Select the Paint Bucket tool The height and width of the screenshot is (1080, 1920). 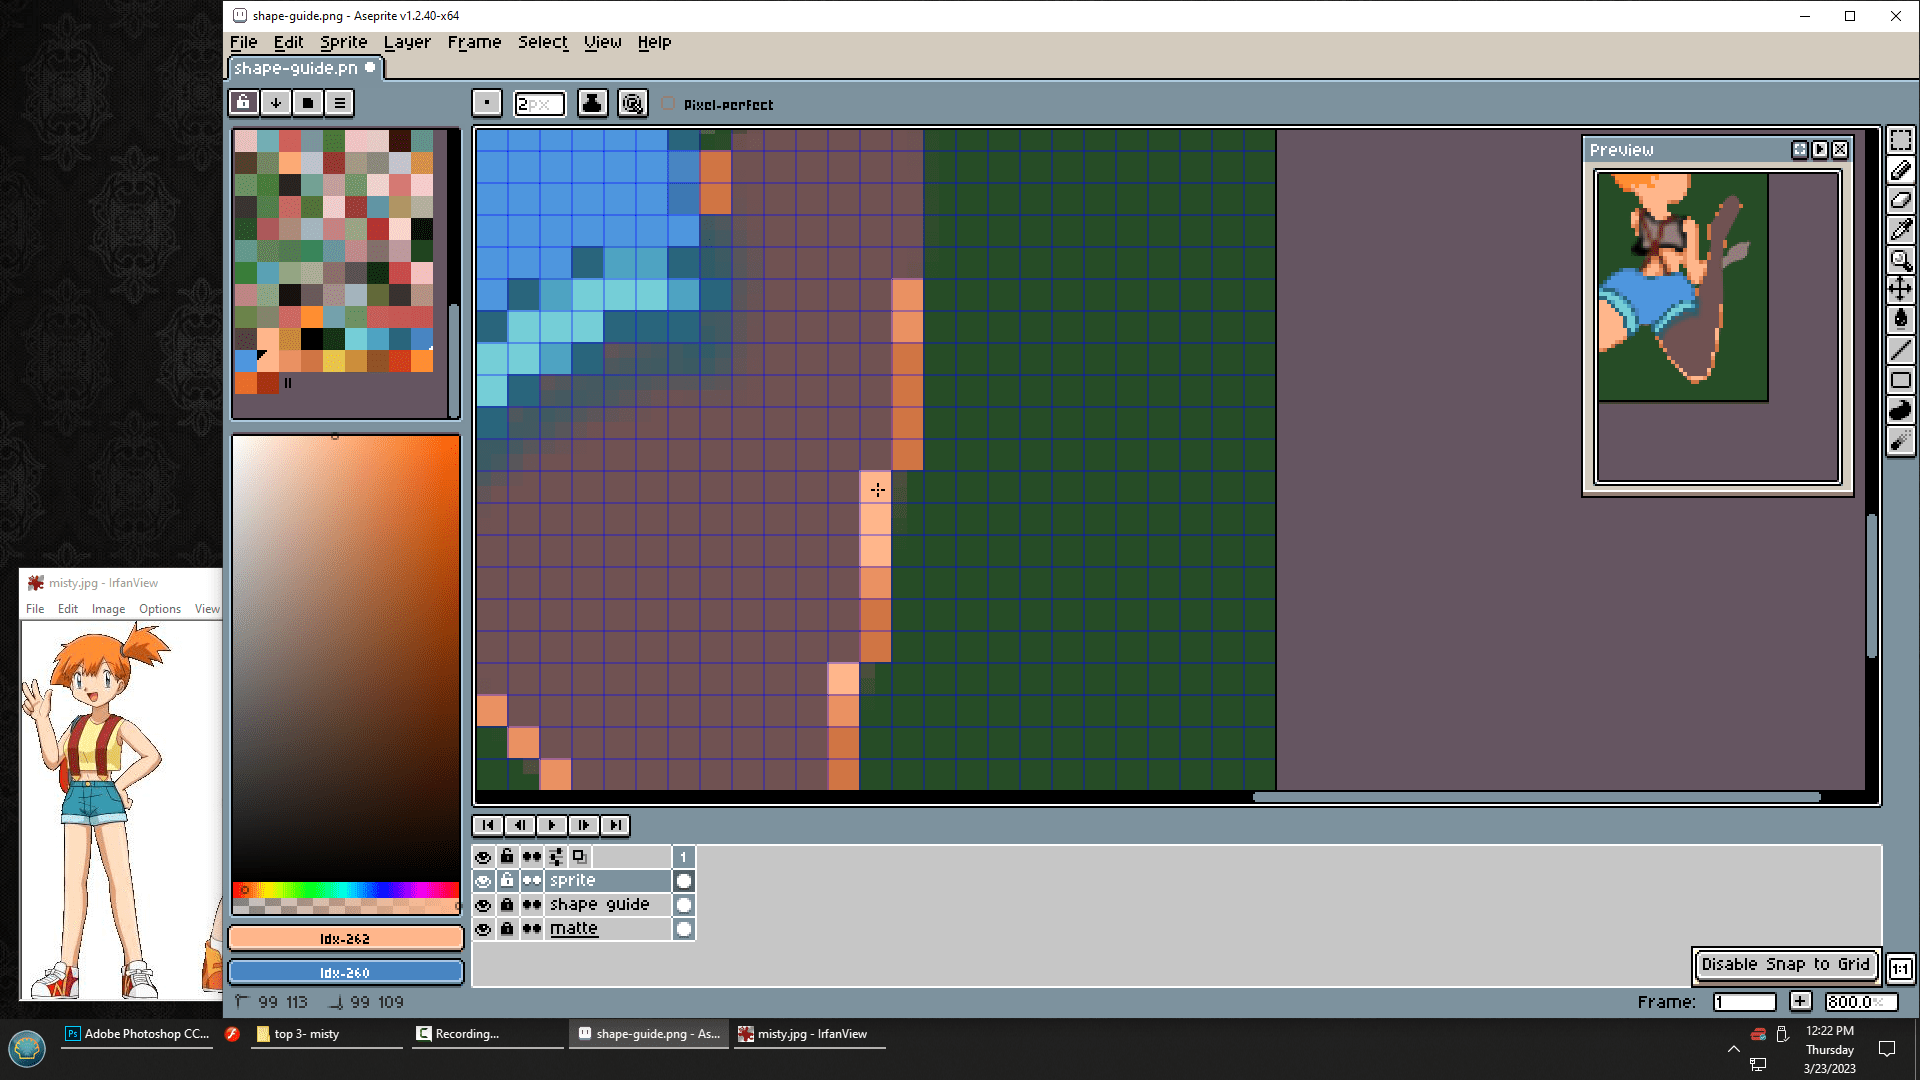(x=1900, y=320)
